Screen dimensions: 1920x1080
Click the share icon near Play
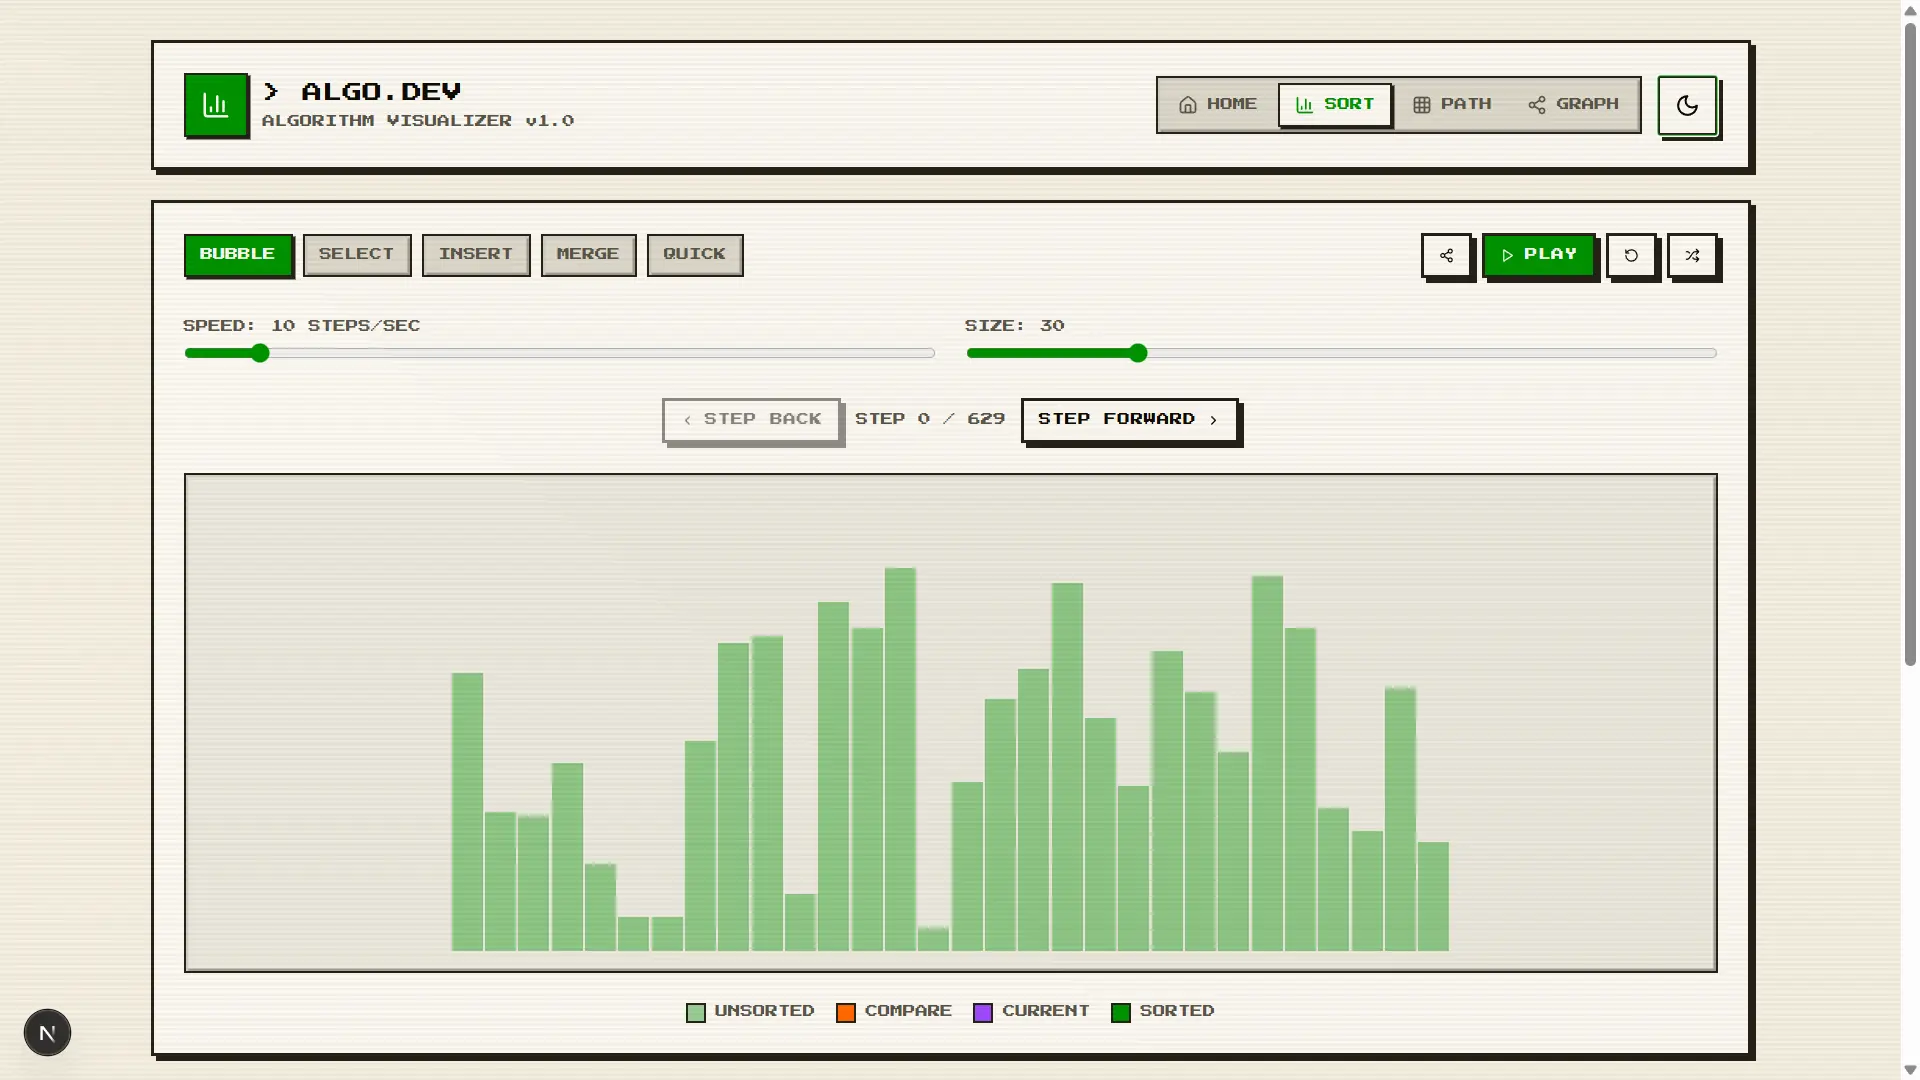click(x=1446, y=255)
